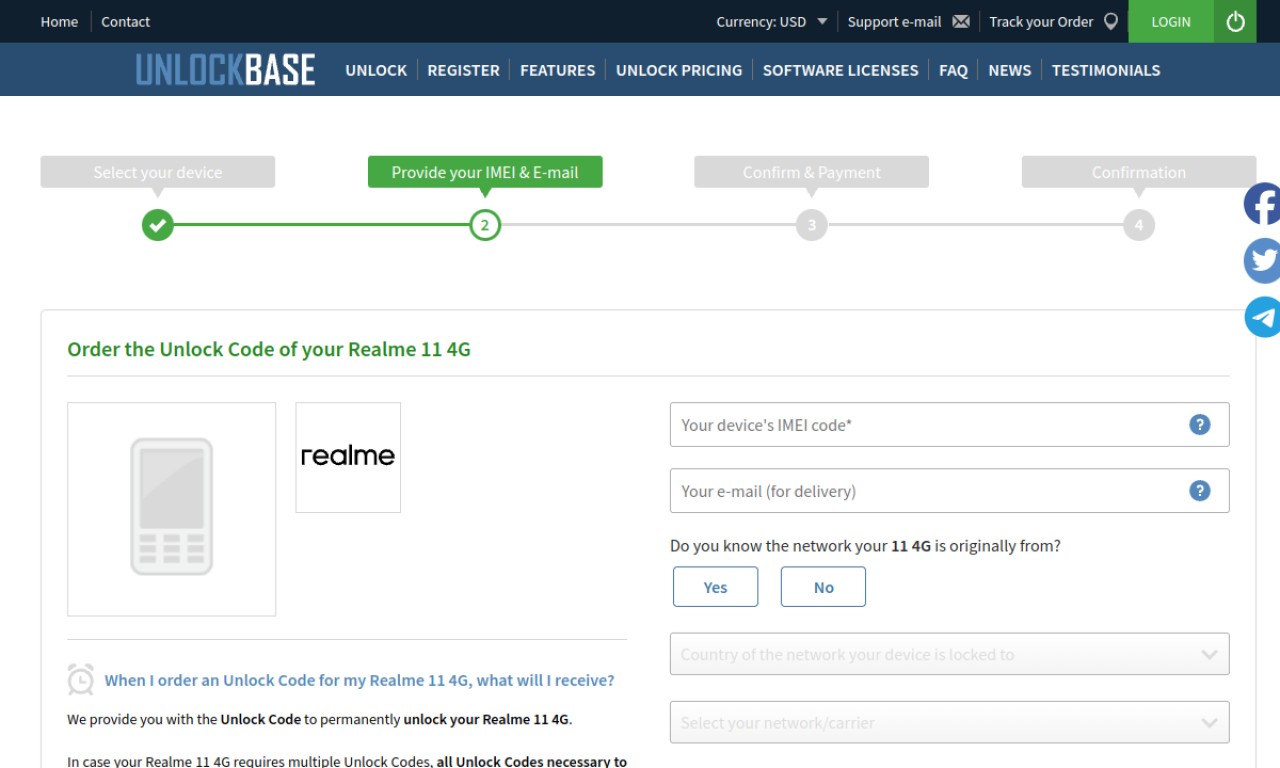Image resolution: width=1280 pixels, height=768 pixels.
Task: Expand the Select your network/carrier dropdown
Action: click(949, 722)
